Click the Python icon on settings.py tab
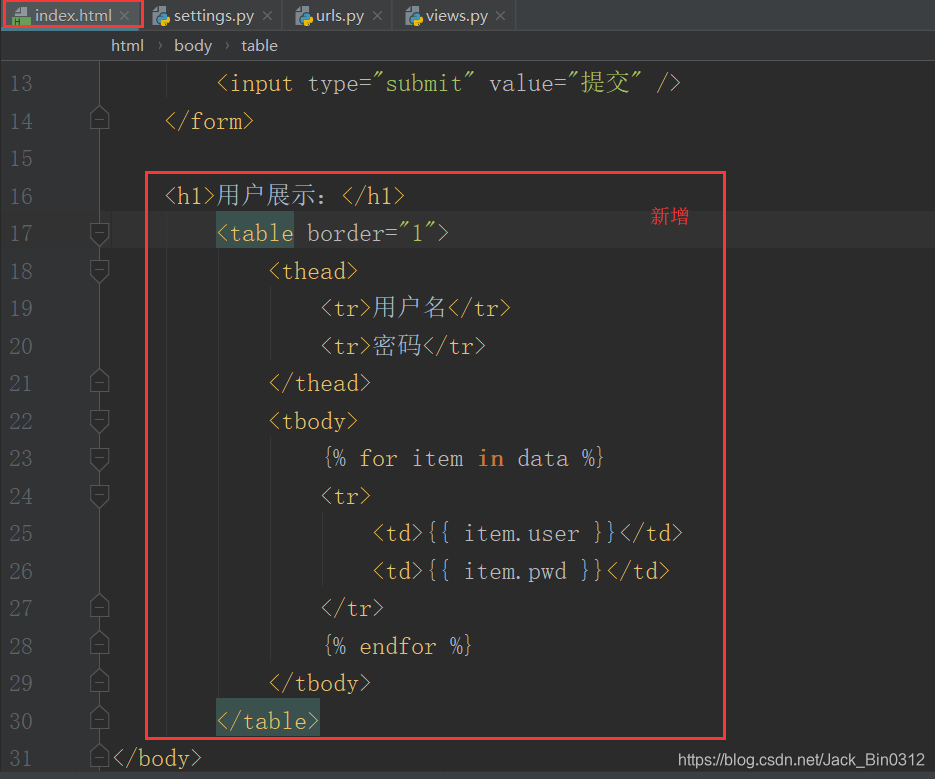 point(162,15)
